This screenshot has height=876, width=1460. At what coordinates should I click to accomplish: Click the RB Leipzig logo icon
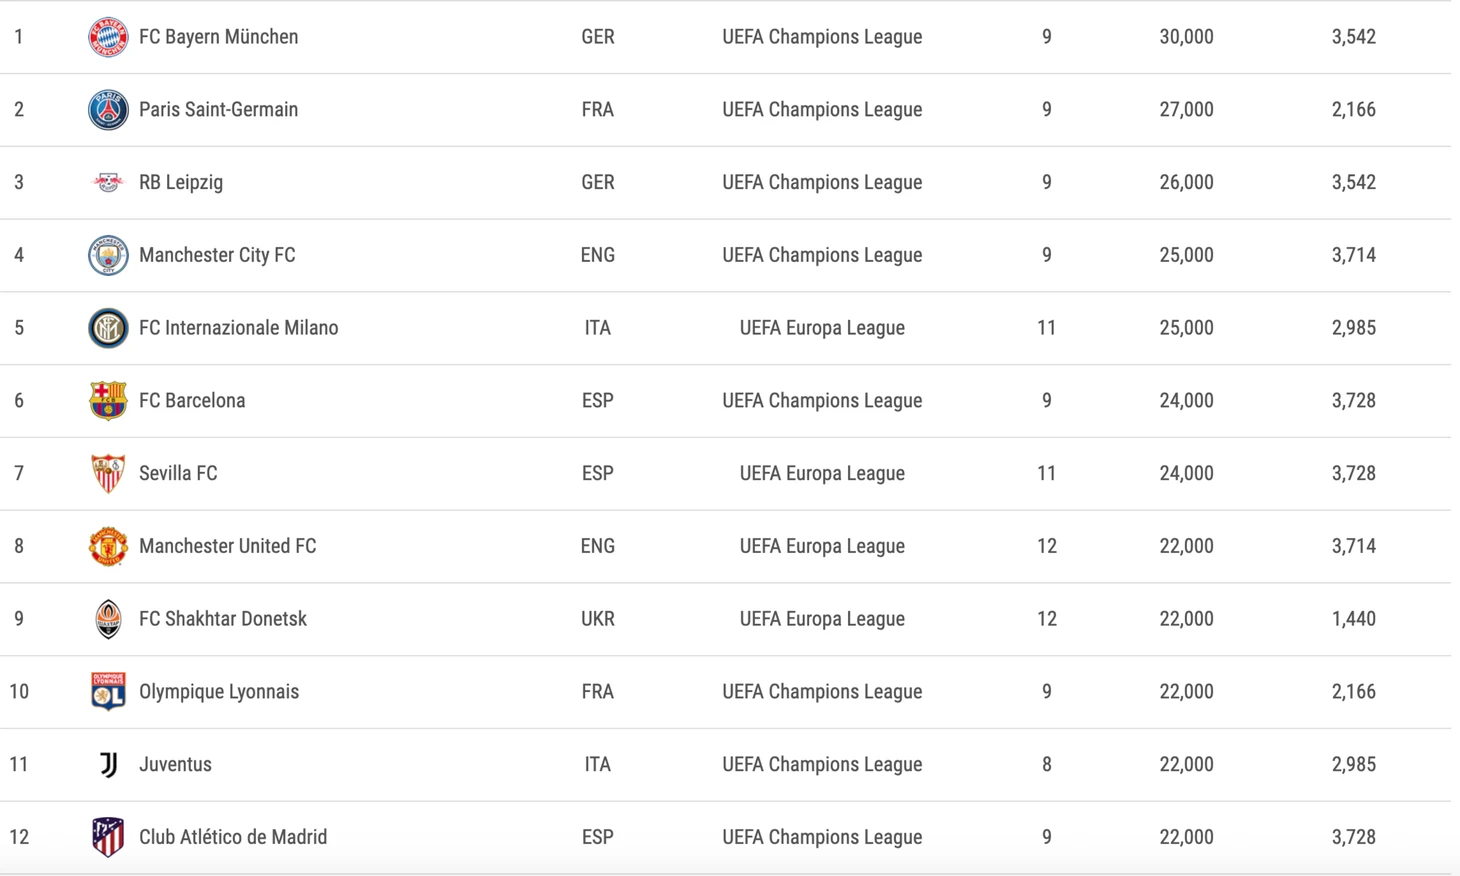coord(108,182)
